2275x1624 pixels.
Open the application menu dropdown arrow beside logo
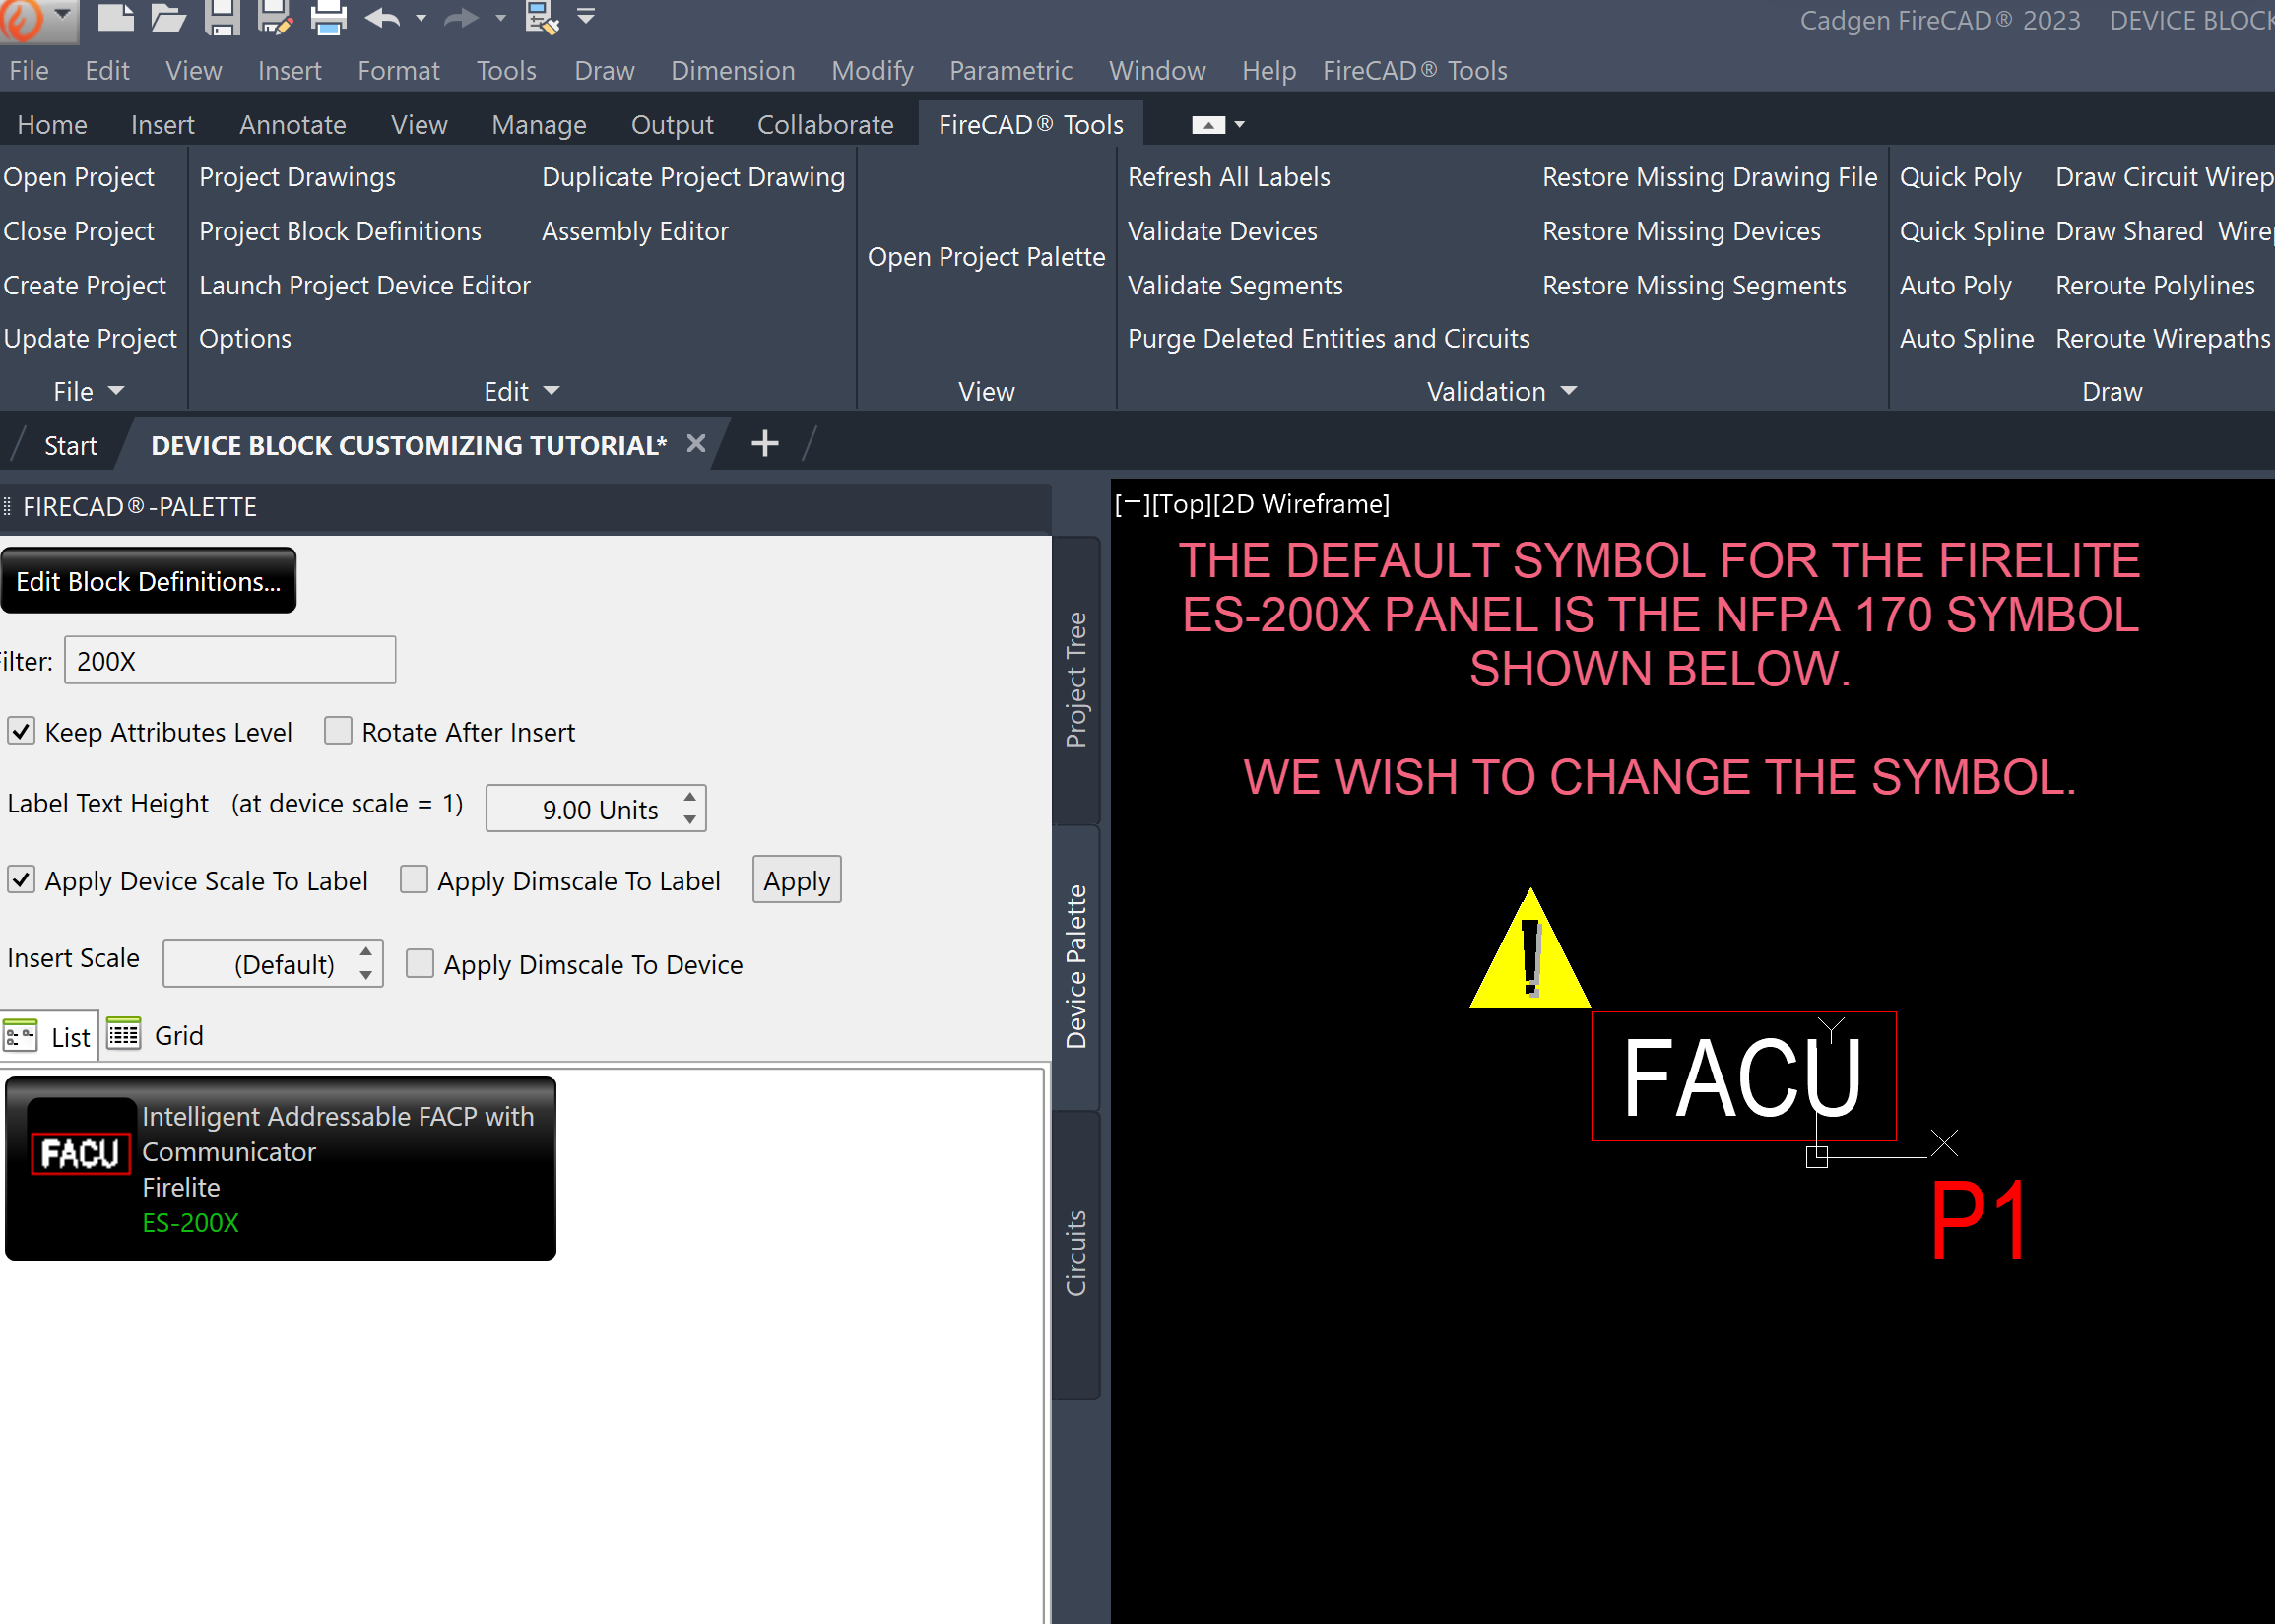coord(63,15)
